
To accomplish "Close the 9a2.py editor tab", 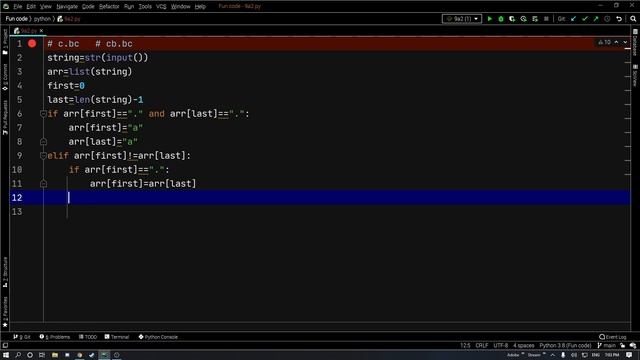I will [x=41, y=31].
